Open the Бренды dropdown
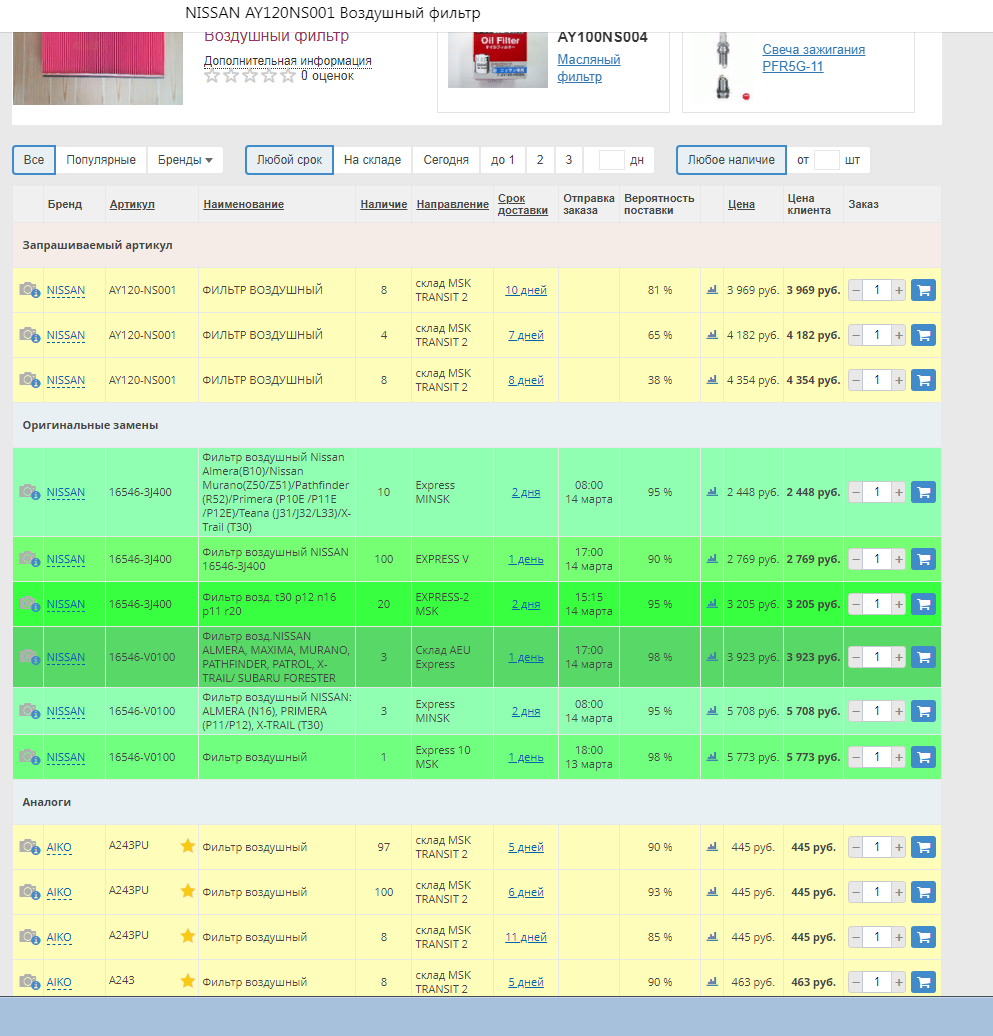The height and width of the screenshot is (1036, 993). tap(184, 160)
